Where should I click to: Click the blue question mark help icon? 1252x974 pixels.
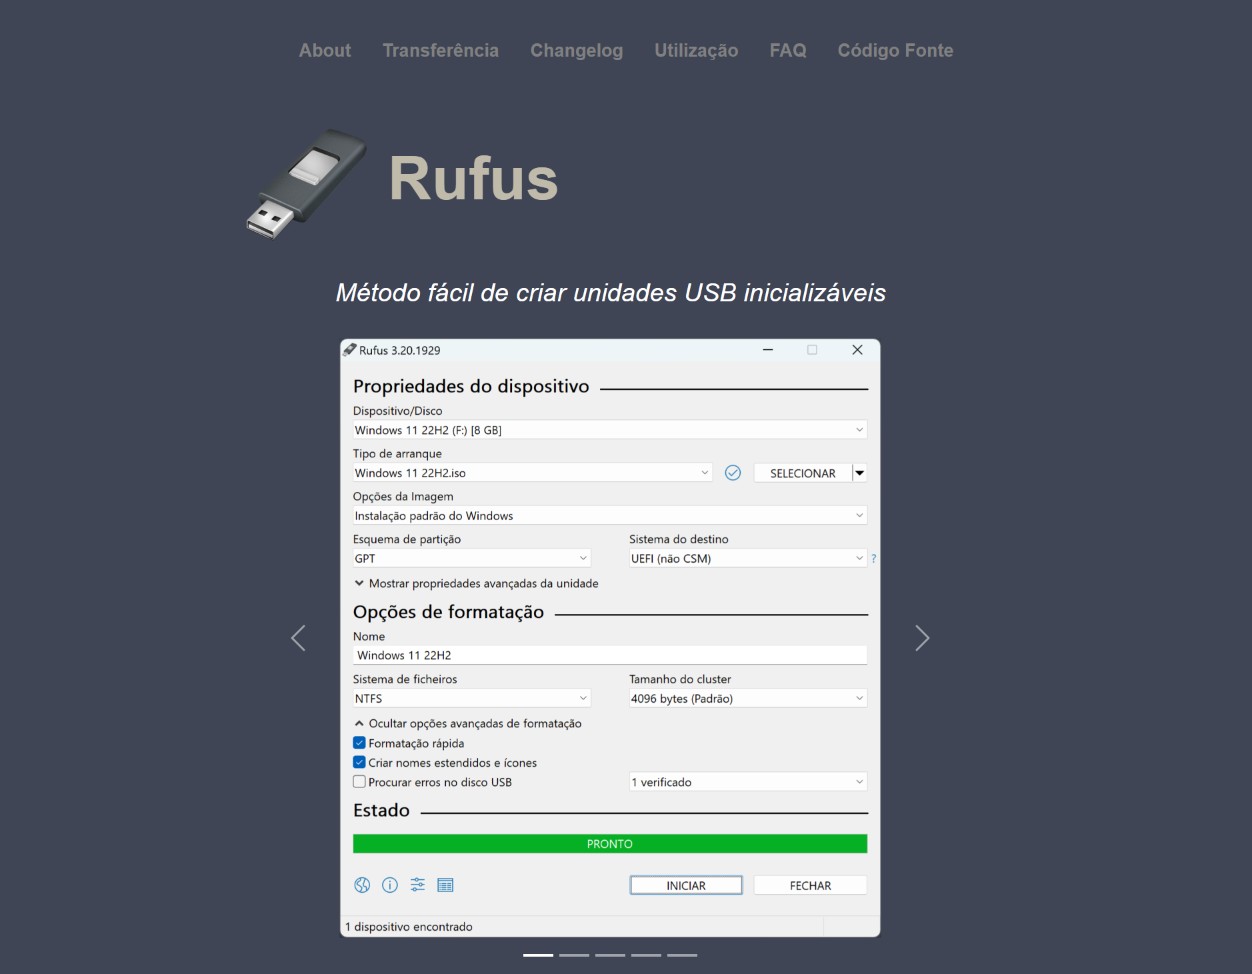point(874,559)
